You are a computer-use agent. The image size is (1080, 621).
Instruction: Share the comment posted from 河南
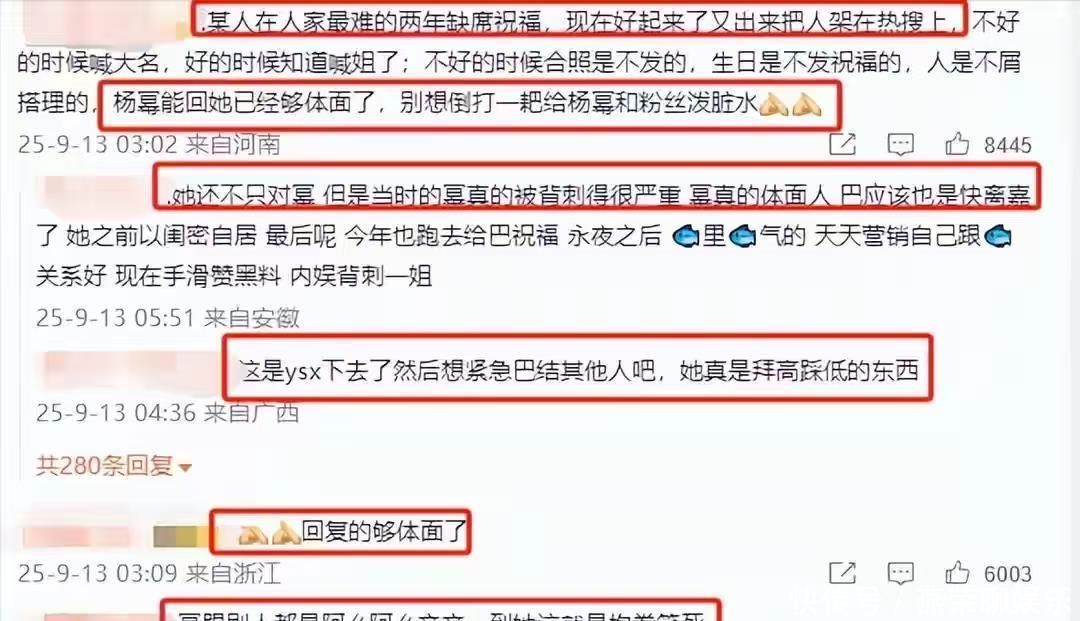[842, 144]
